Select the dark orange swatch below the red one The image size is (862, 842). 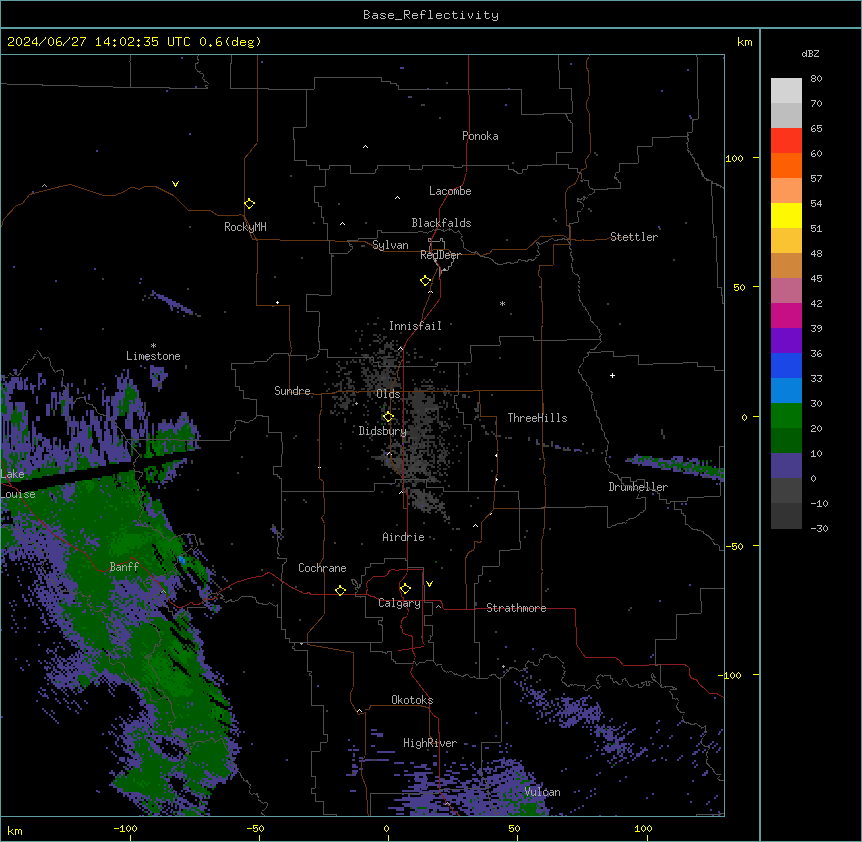[786, 165]
